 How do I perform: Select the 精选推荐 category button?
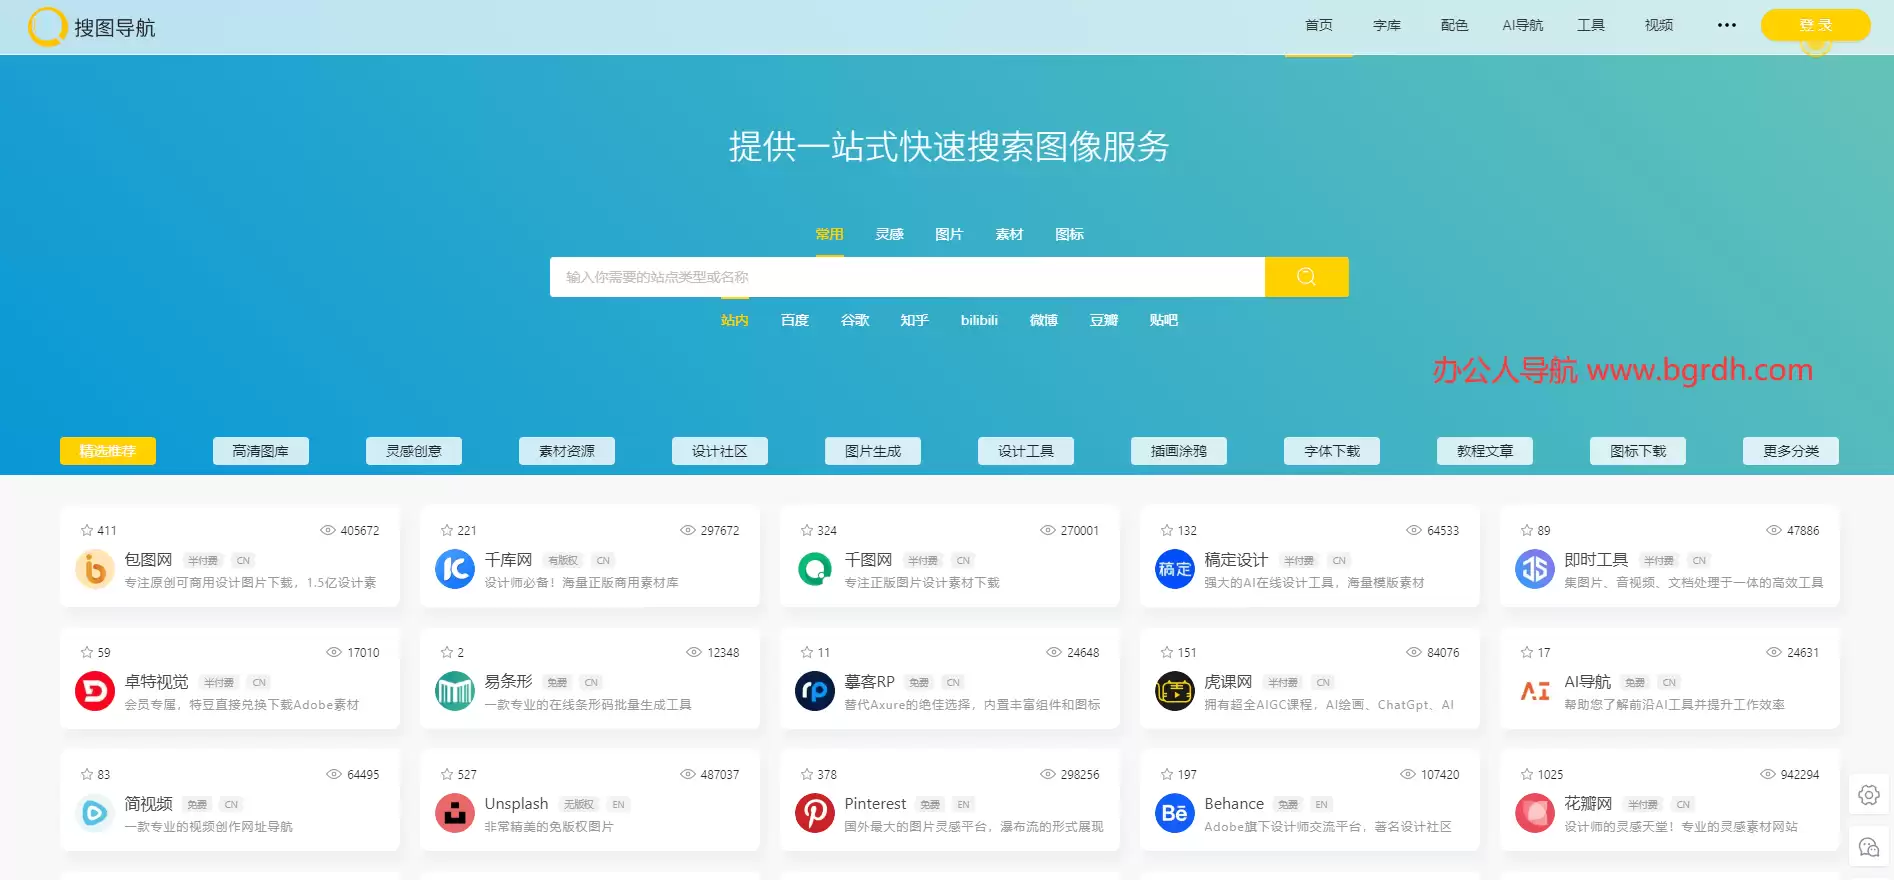tap(108, 451)
